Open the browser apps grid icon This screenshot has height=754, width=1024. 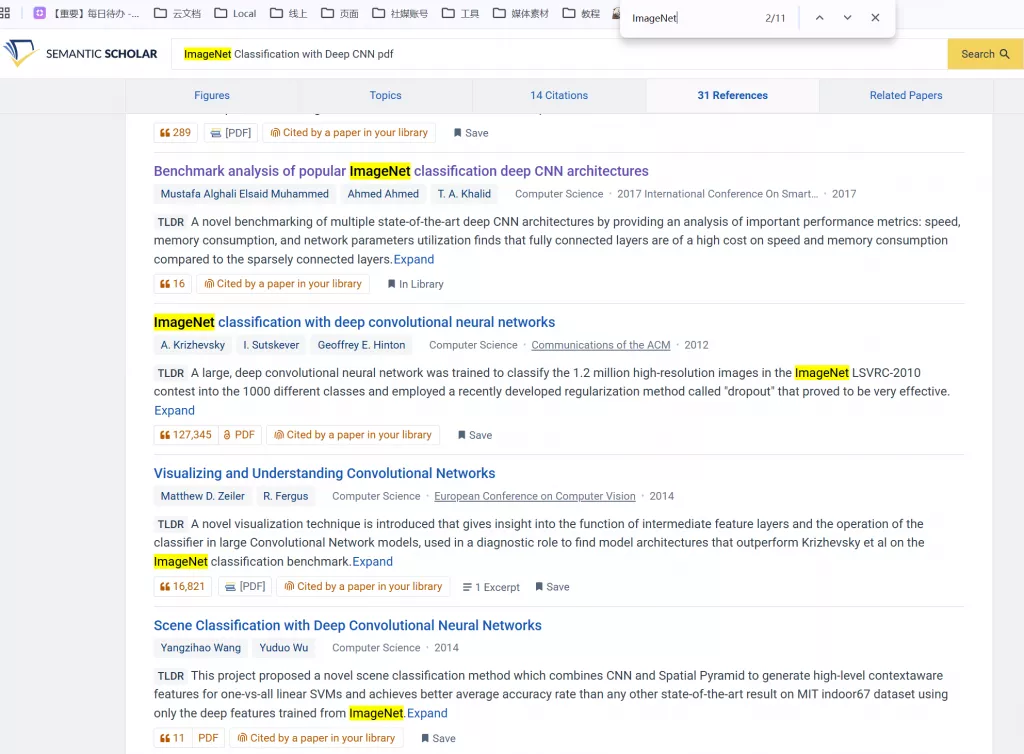point(6,13)
